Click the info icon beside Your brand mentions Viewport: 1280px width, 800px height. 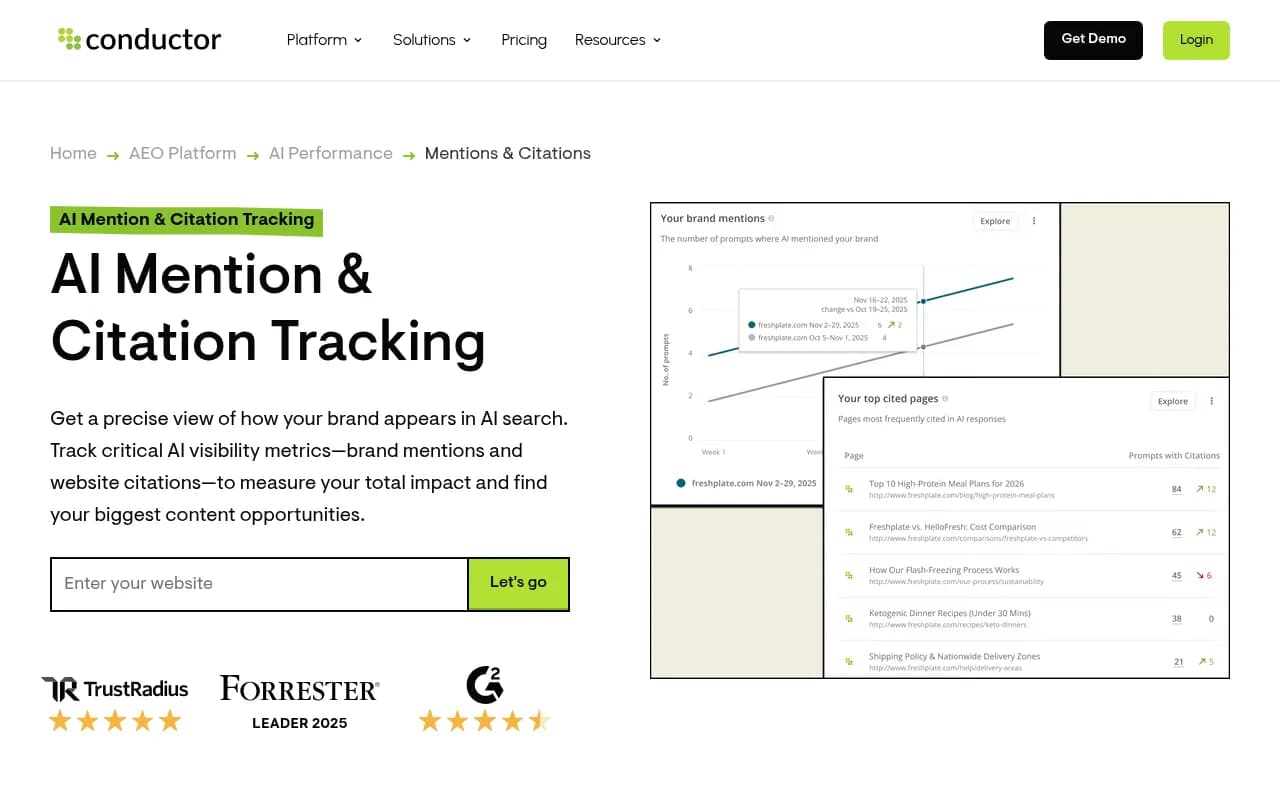pos(771,218)
